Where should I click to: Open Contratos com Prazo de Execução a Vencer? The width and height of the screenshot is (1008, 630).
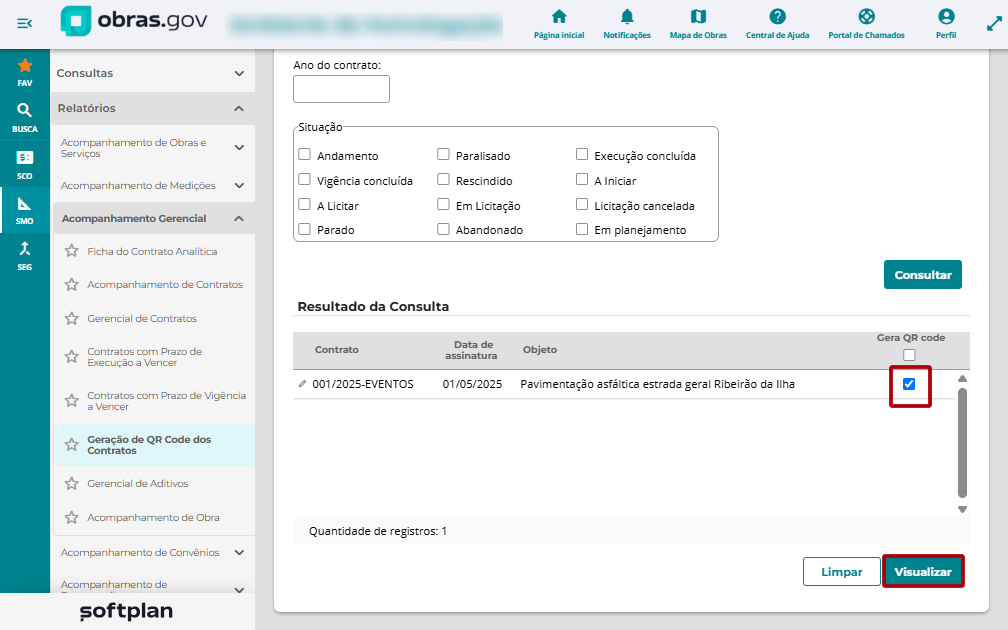coord(145,357)
